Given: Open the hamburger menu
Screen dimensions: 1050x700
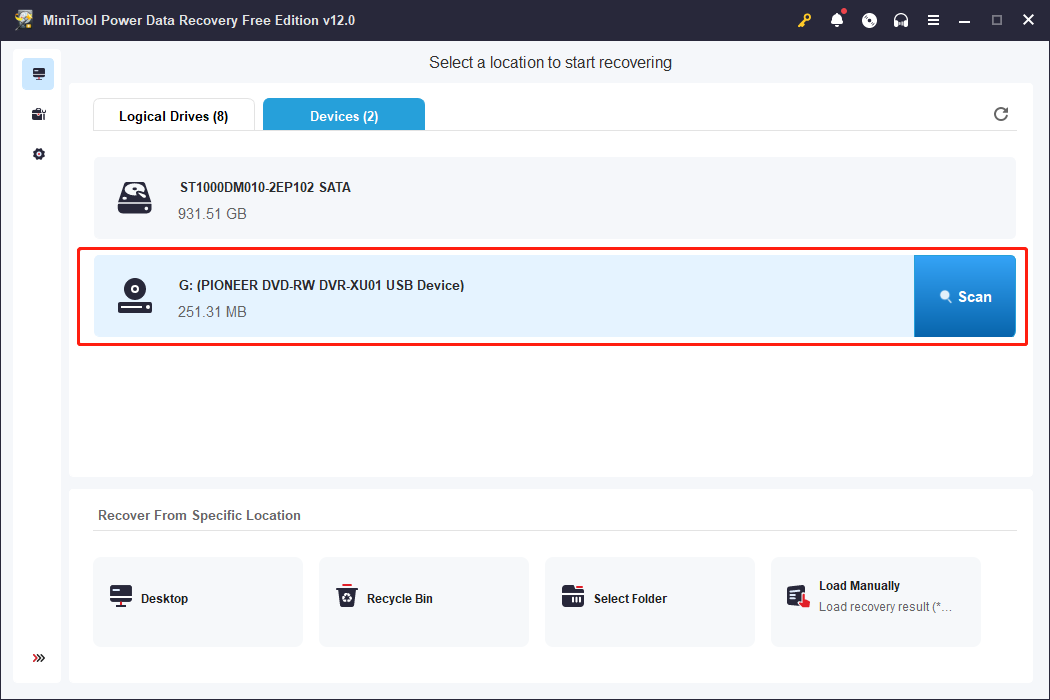Looking at the screenshot, I should click(x=933, y=20).
